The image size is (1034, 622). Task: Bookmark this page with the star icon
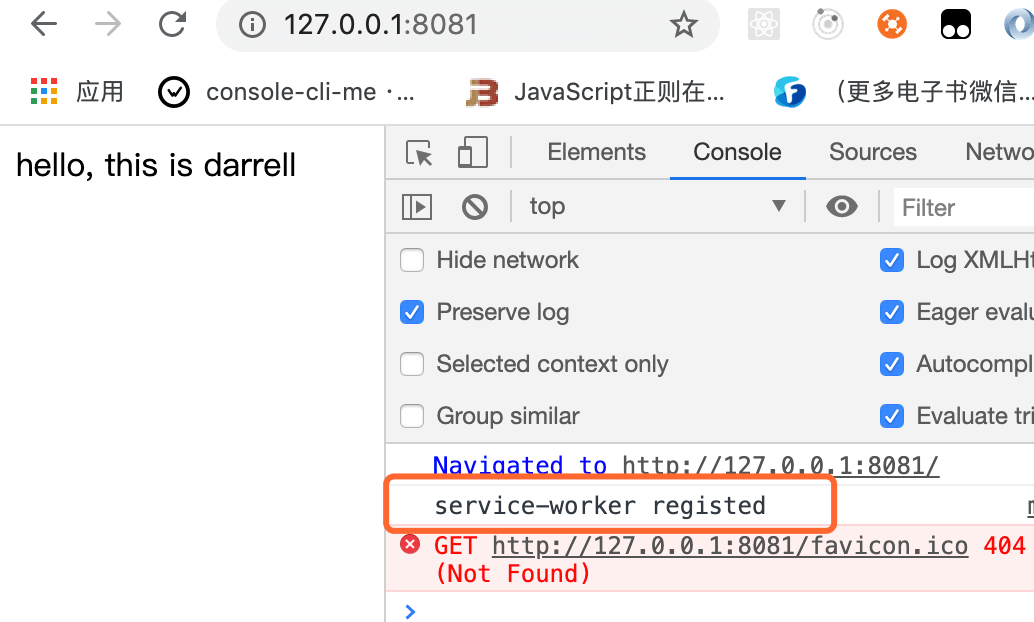(684, 25)
